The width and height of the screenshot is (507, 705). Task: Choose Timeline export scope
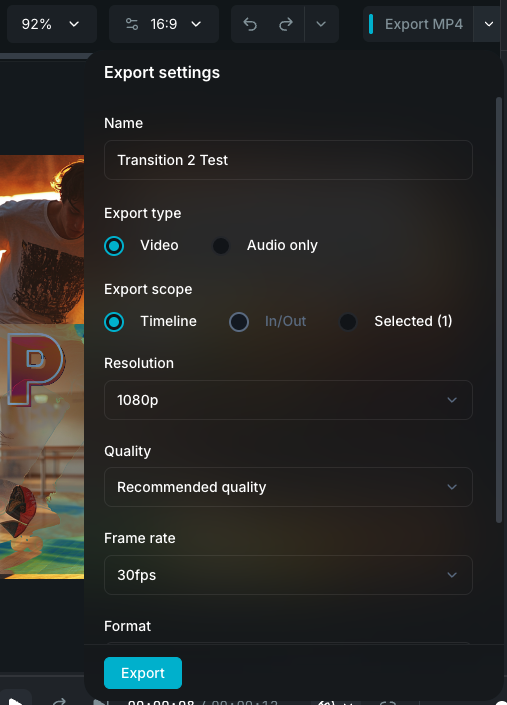[x=114, y=322]
